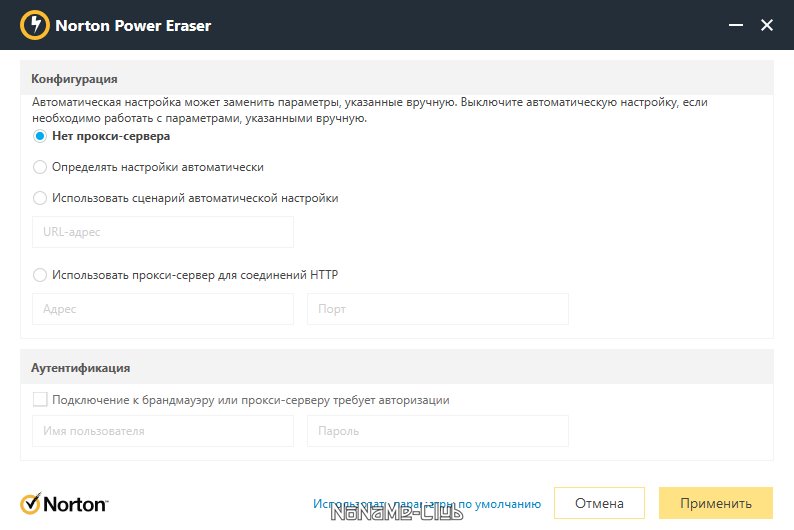Select the 'Нет прокси-сервера' radio option
This screenshot has height=530, width=794.
pos(40,136)
